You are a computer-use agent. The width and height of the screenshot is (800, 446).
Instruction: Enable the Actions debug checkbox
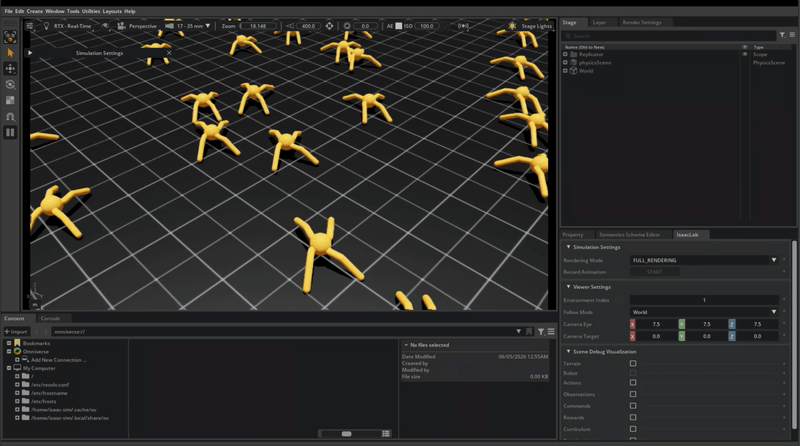tap(633, 382)
